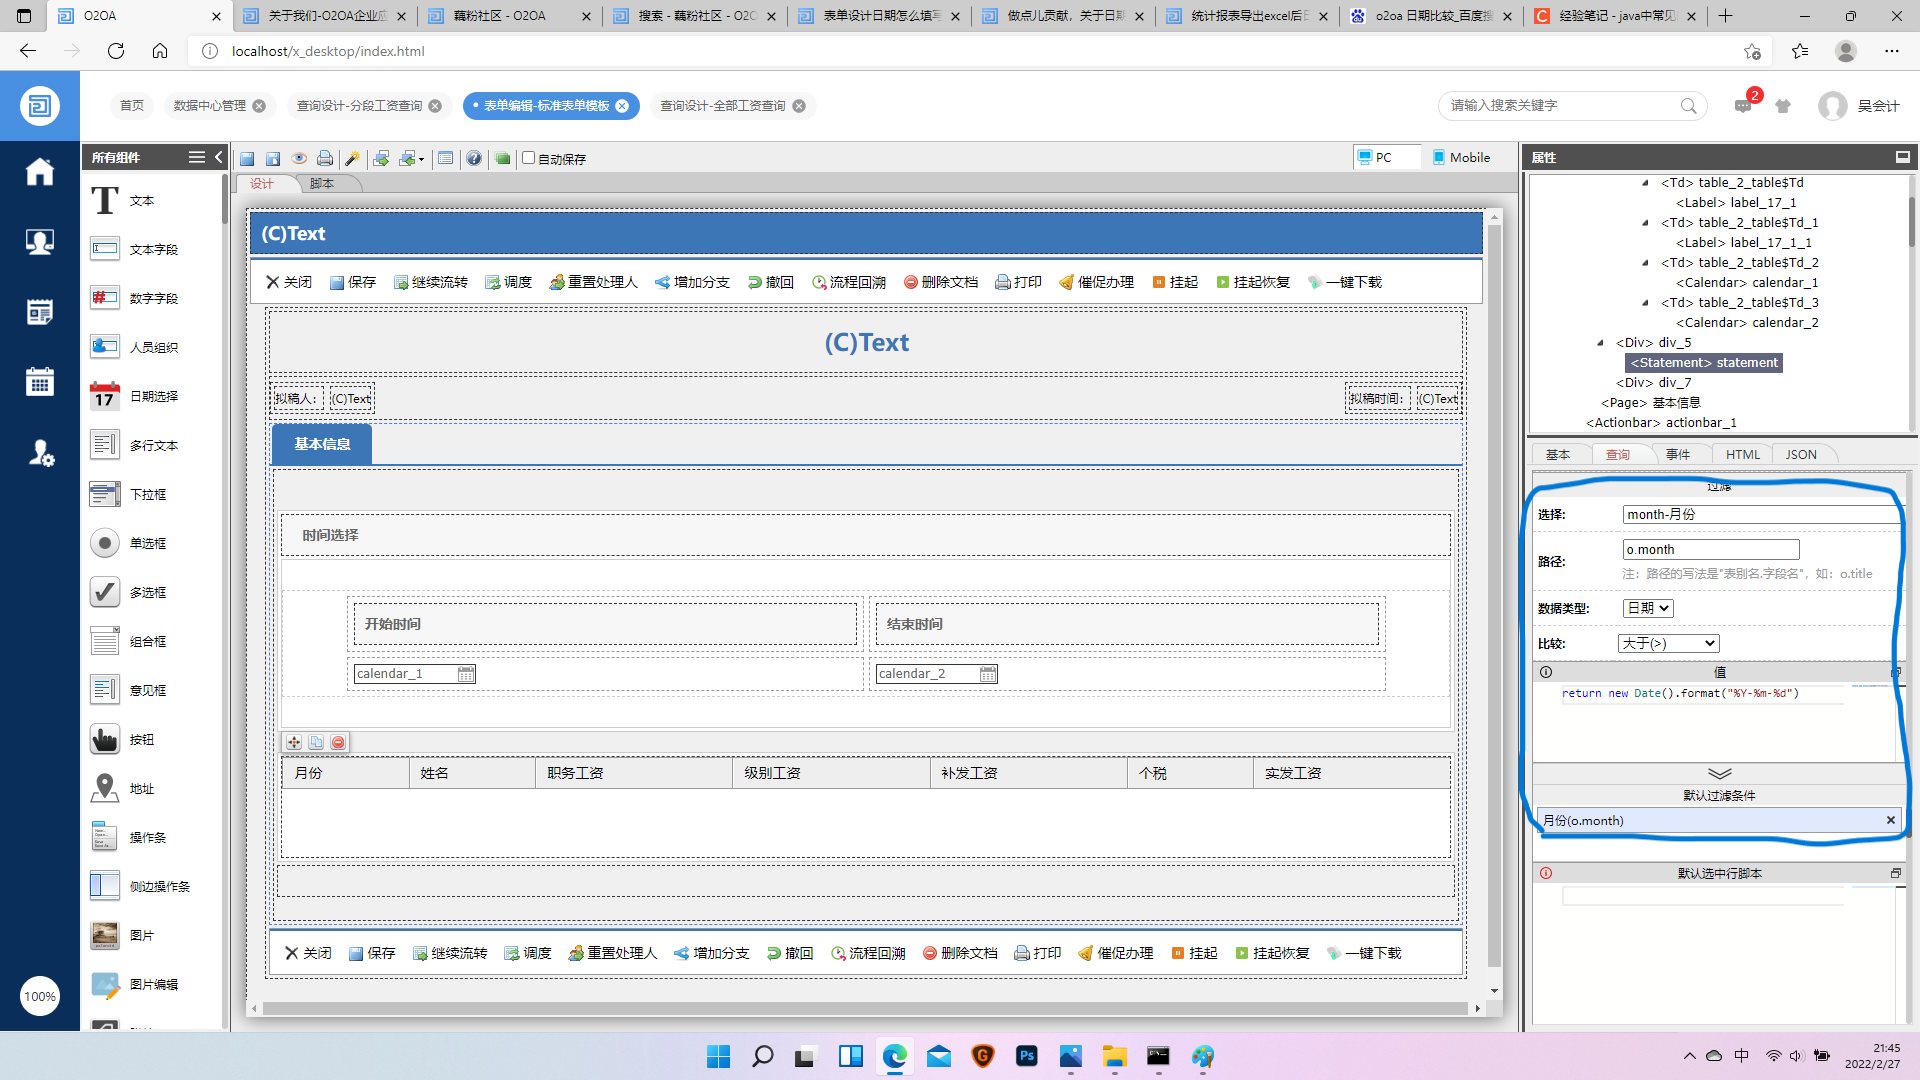
Task: Click the magic wand icon
Action: click(x=352, y=158)
